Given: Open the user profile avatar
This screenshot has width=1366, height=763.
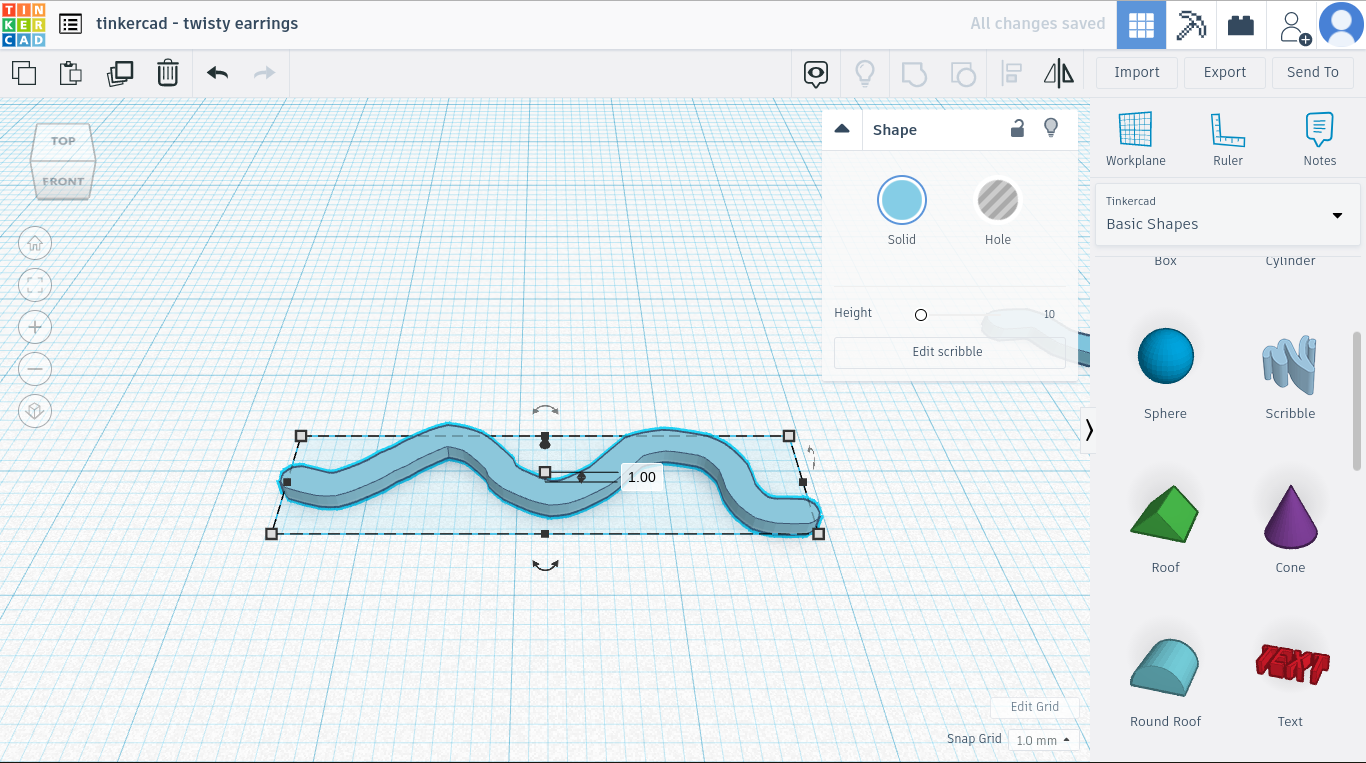Looking at the screenshot, I should [x=1341, y=25].
